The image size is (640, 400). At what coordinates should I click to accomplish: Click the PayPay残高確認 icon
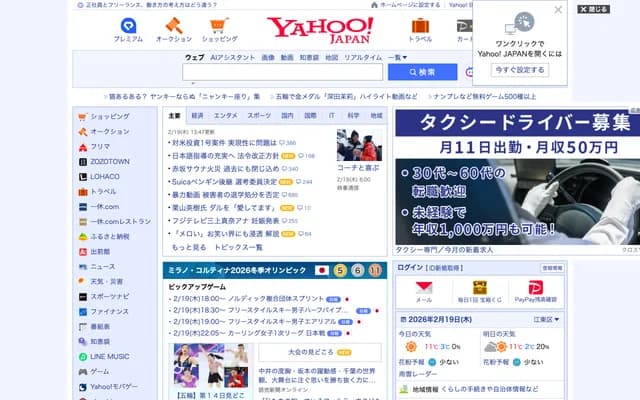[x=537, y=289]
